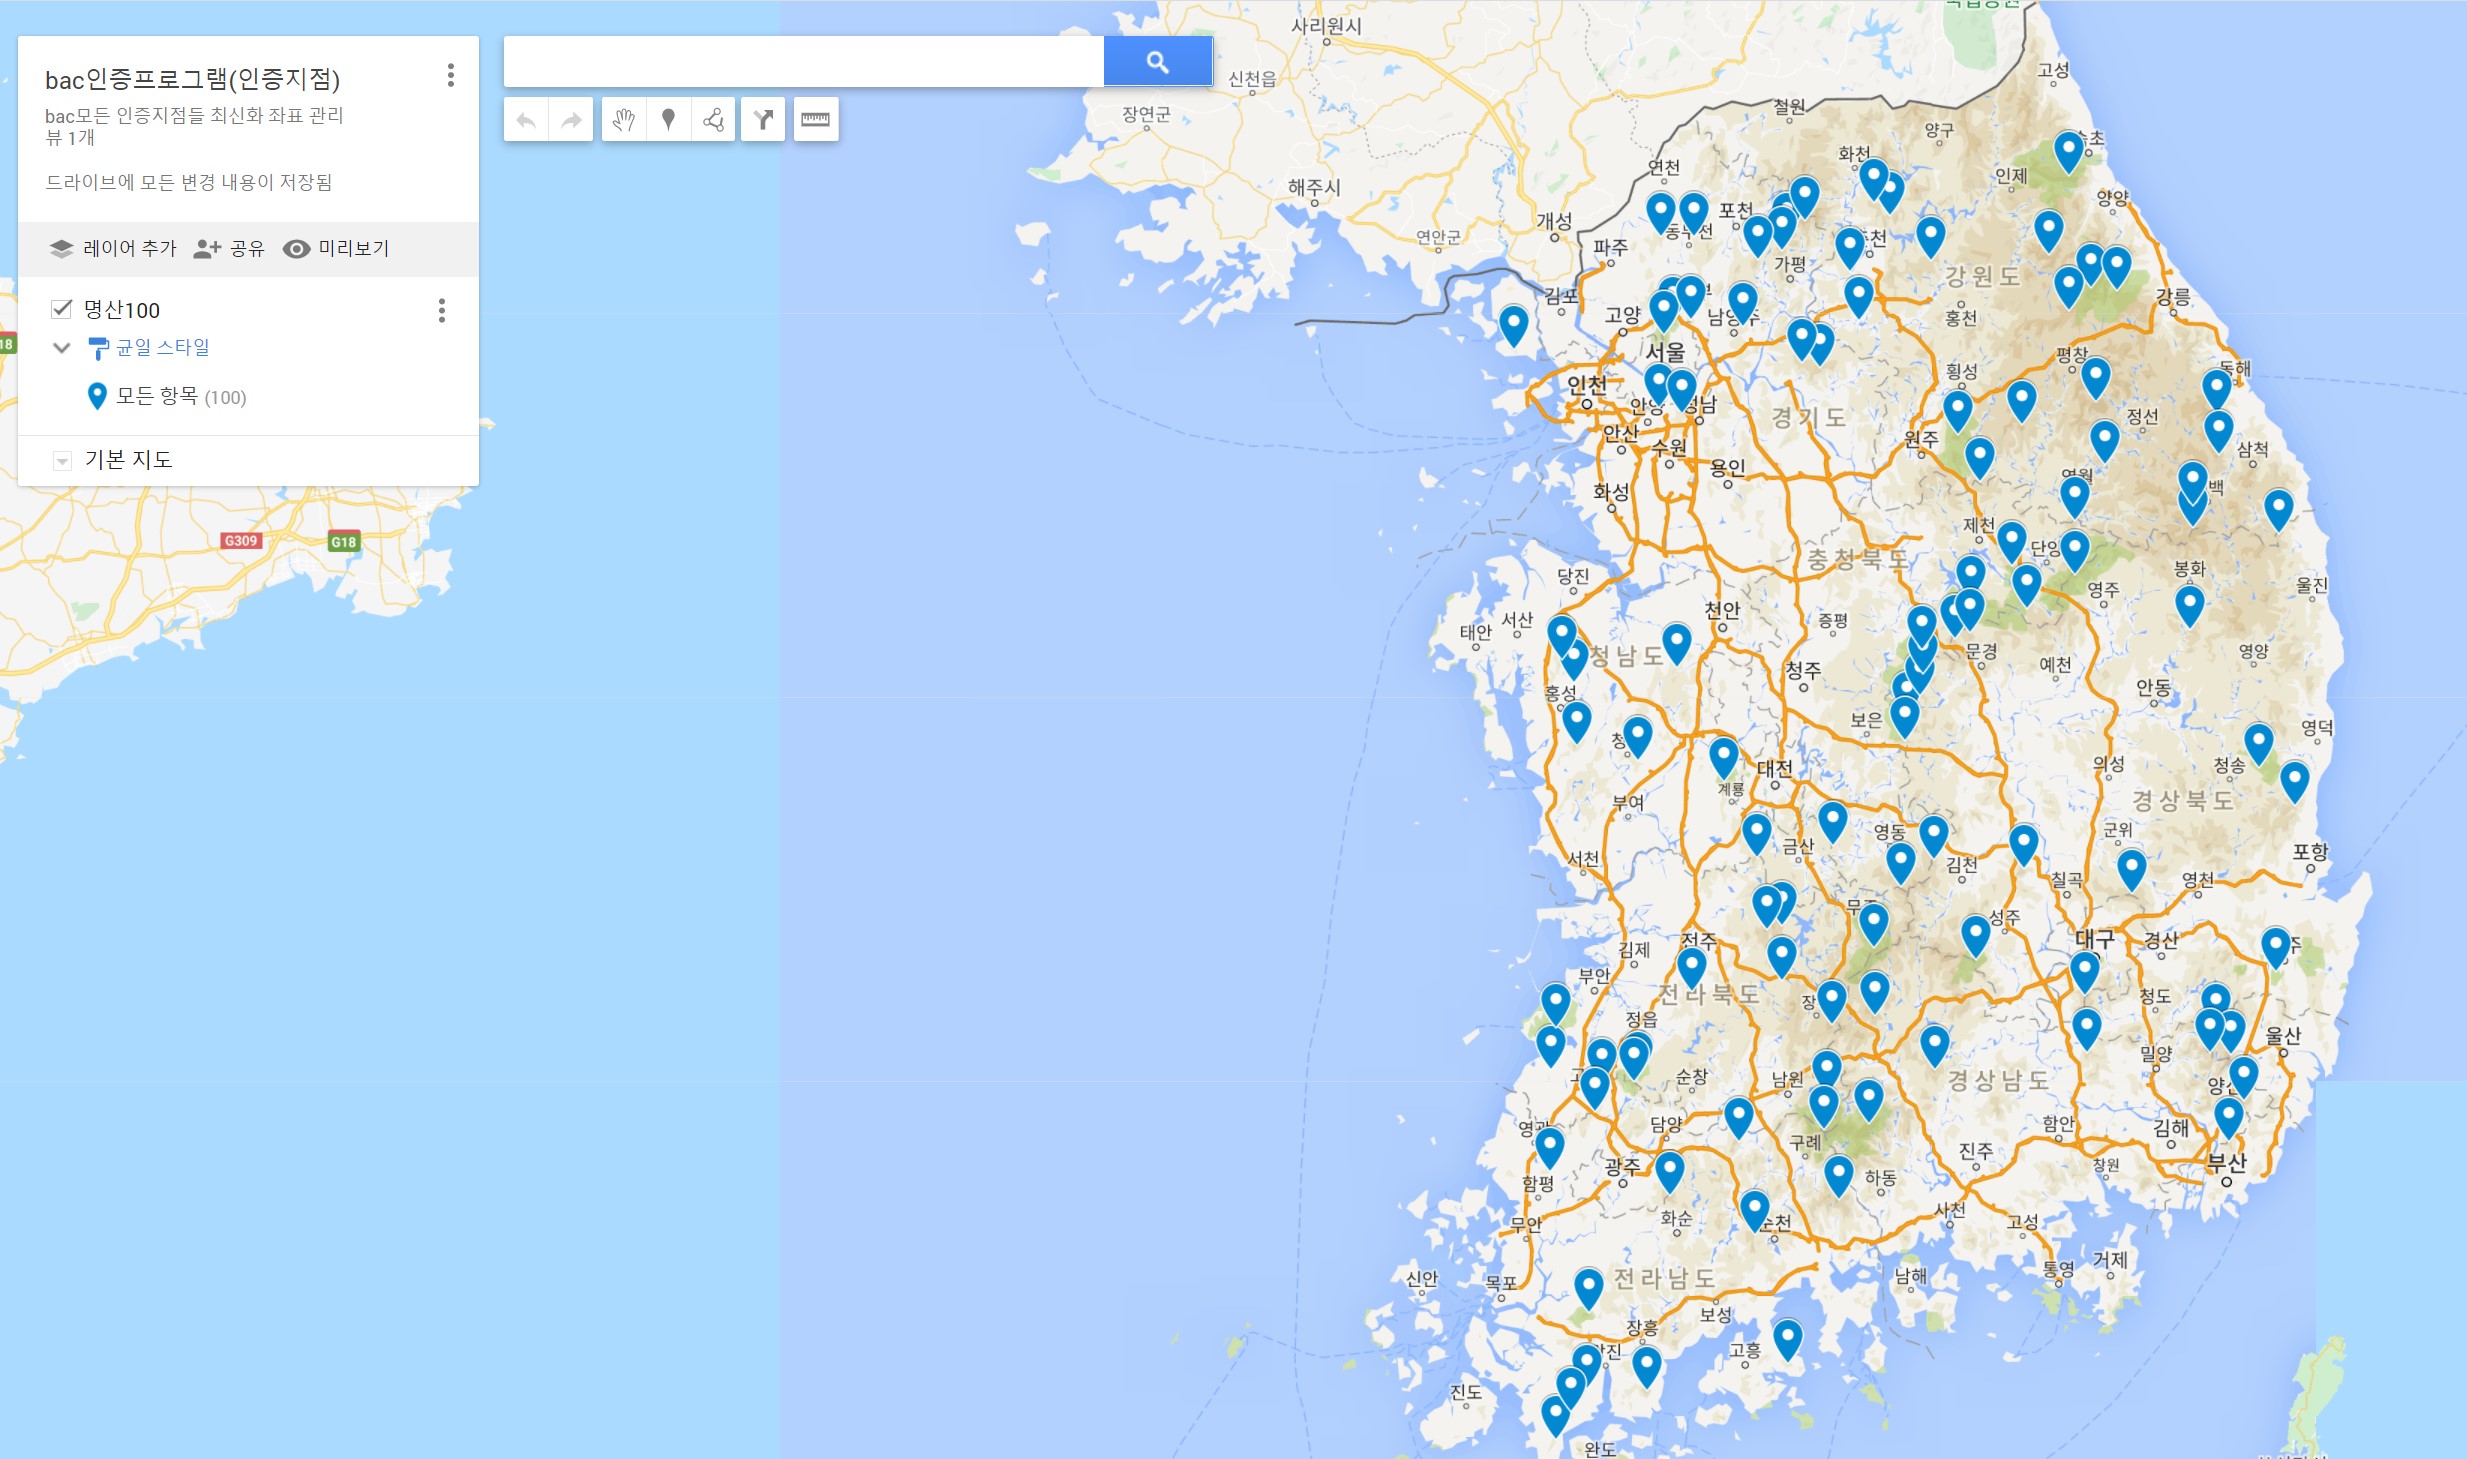The image size is (2467, 1459).
Task: Open the 균일 스타일 style link
Action: click(x=162, y=347)
